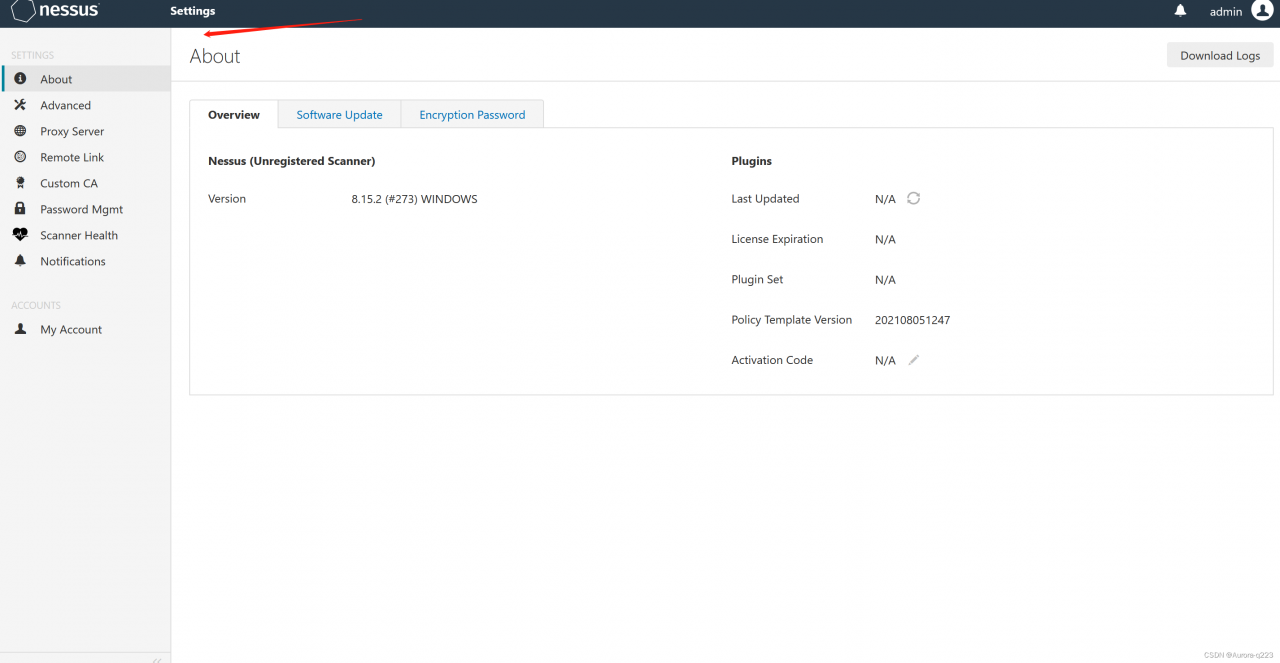Click the Last Updated label
Viewport: 1280px width, 663px height.
coord(765,199)
